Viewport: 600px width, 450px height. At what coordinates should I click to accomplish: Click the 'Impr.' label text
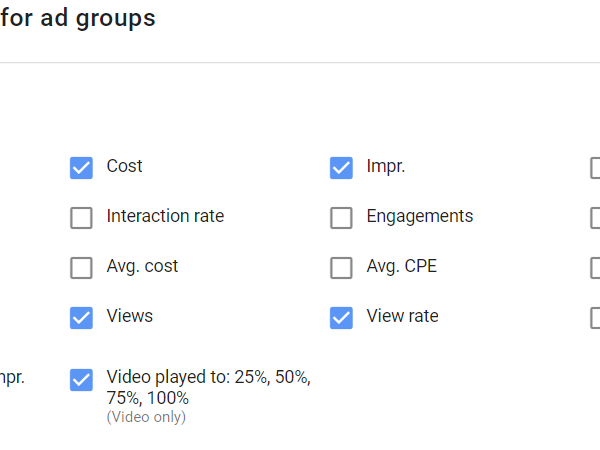(x=386, y=166)
